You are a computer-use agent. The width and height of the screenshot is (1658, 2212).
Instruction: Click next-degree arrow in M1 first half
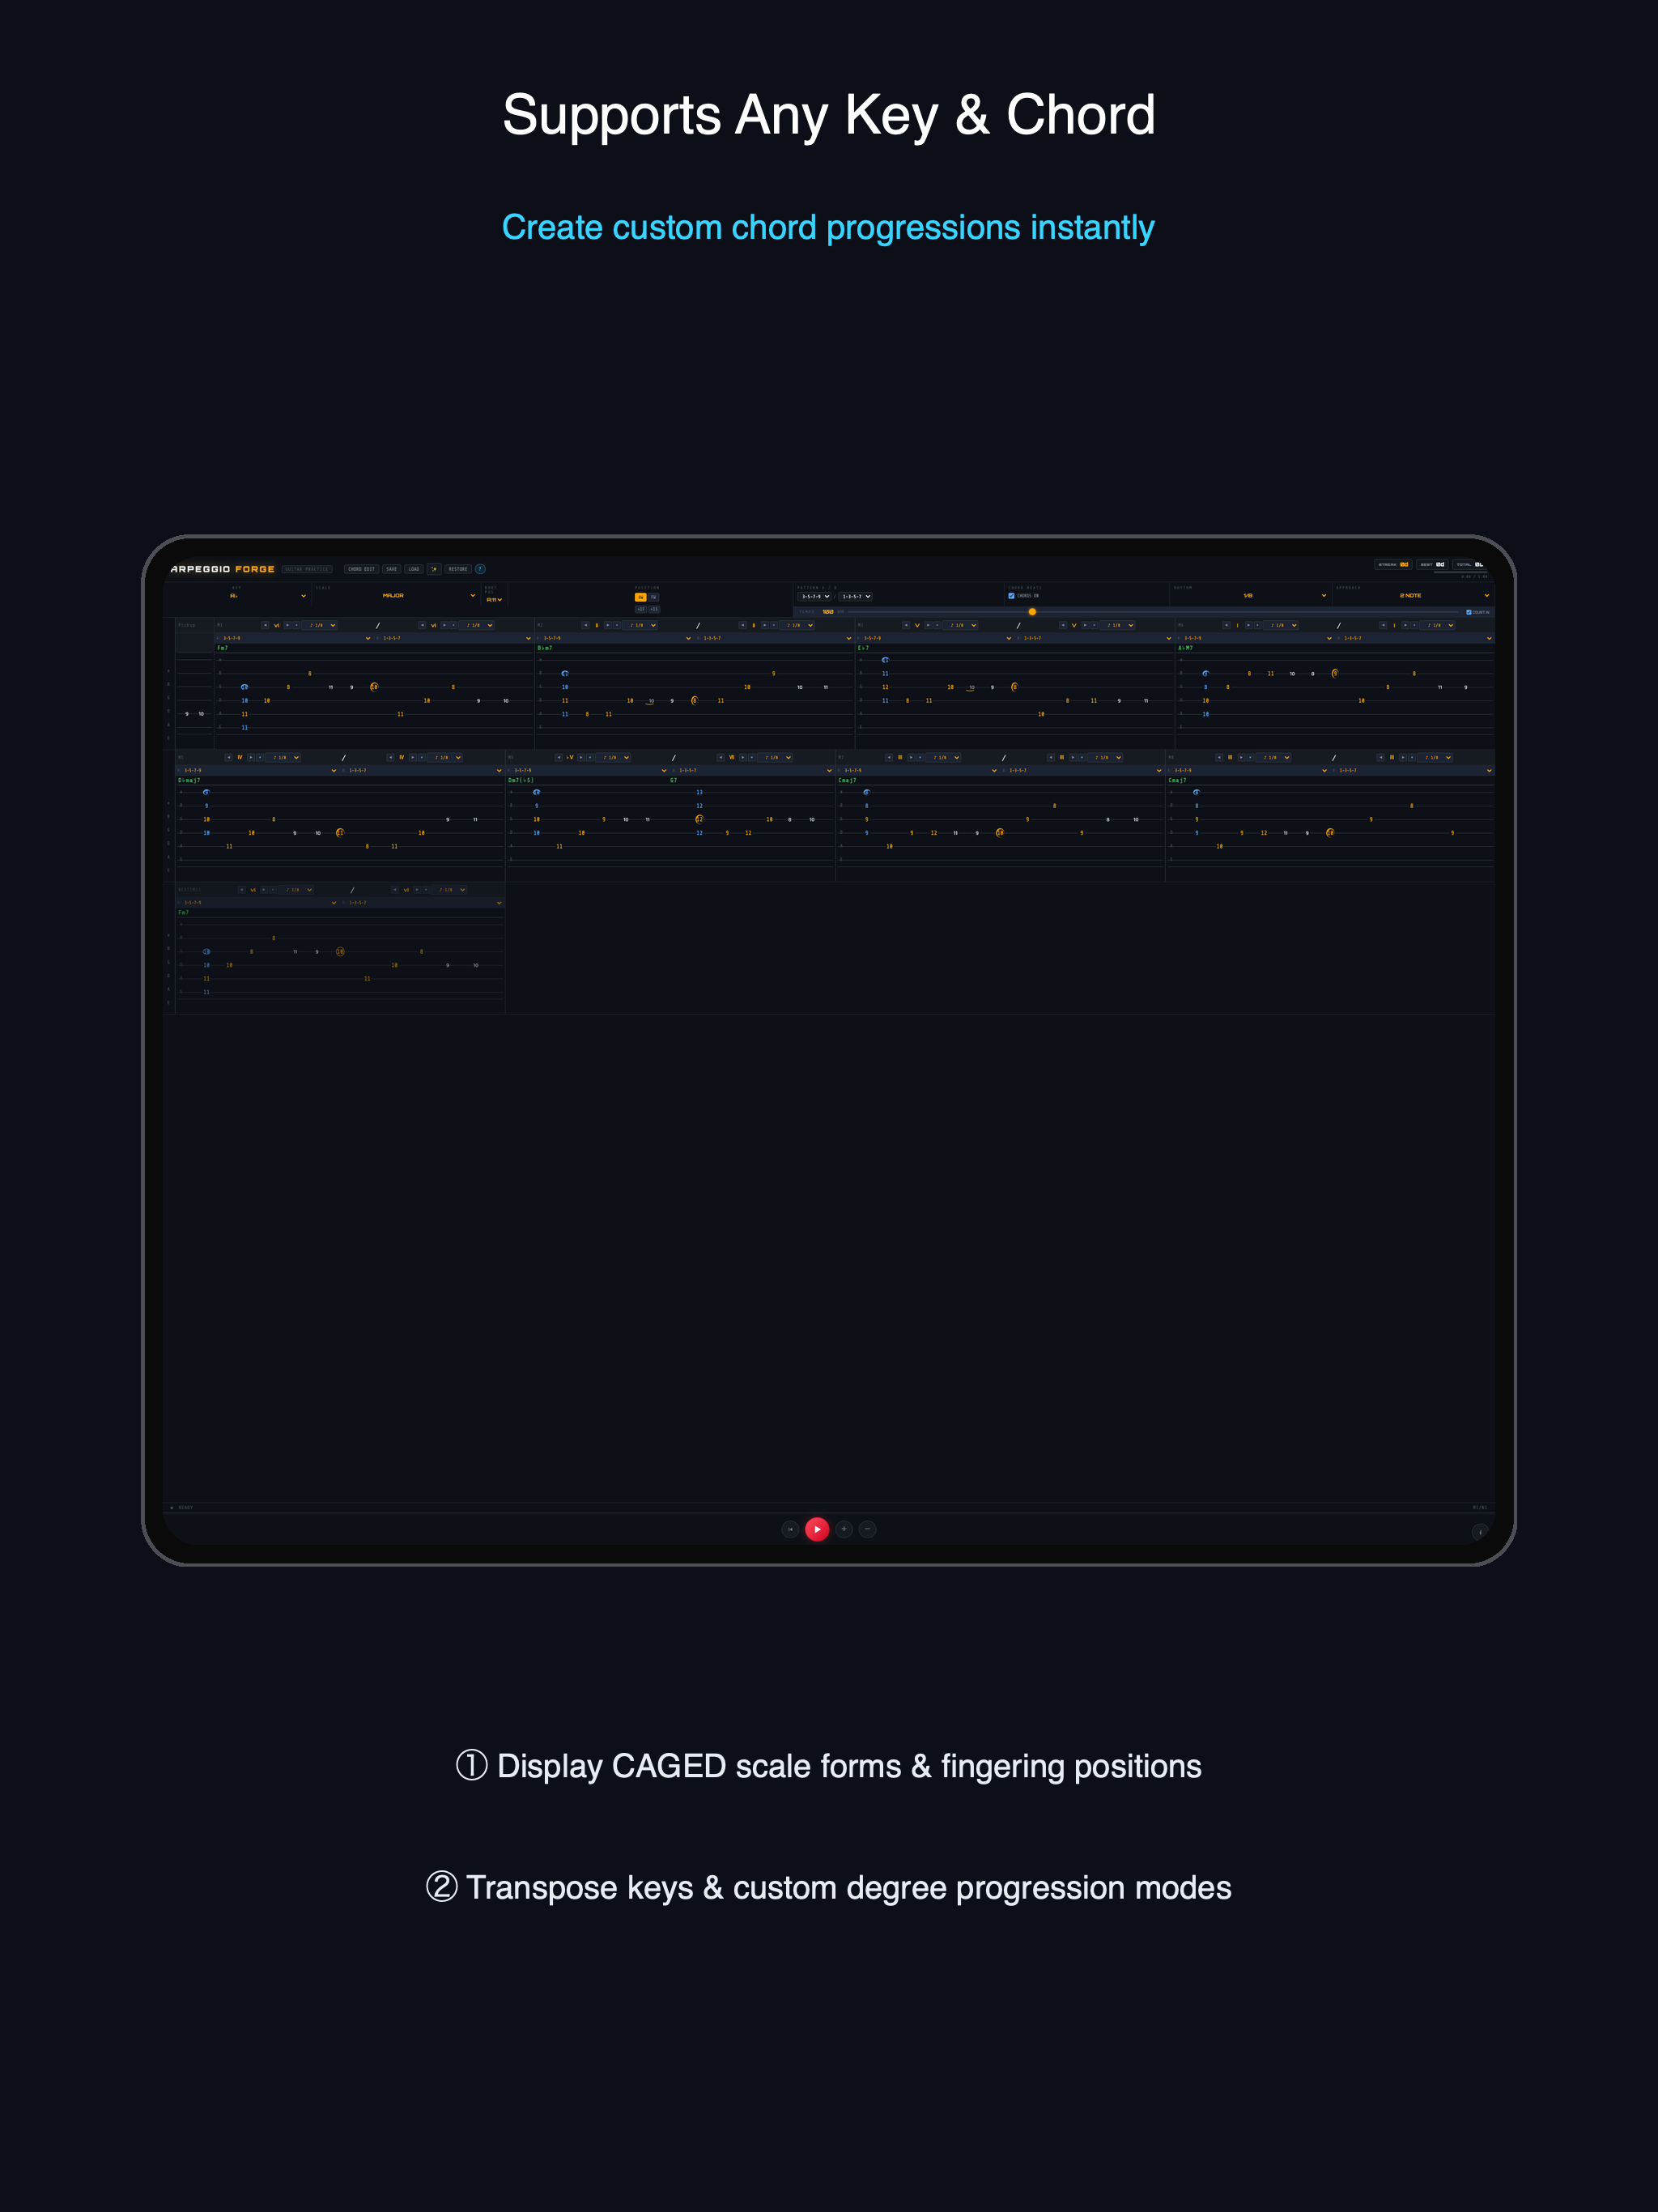[288, 625]
